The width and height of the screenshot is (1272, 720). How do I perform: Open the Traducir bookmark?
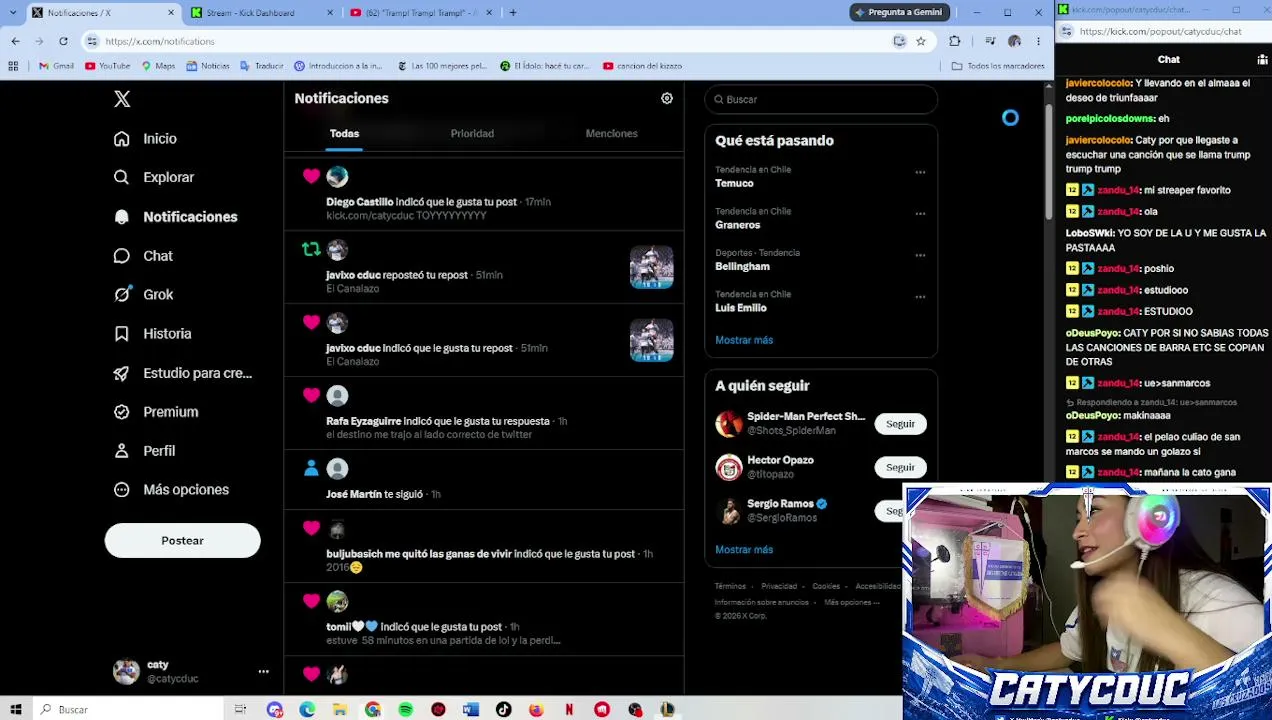click(x=262, y=66)
